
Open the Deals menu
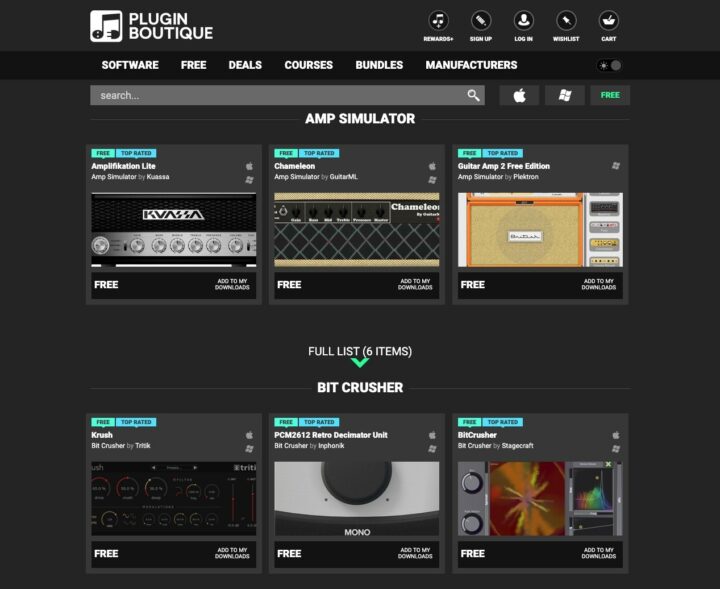[x=245, y=65]
